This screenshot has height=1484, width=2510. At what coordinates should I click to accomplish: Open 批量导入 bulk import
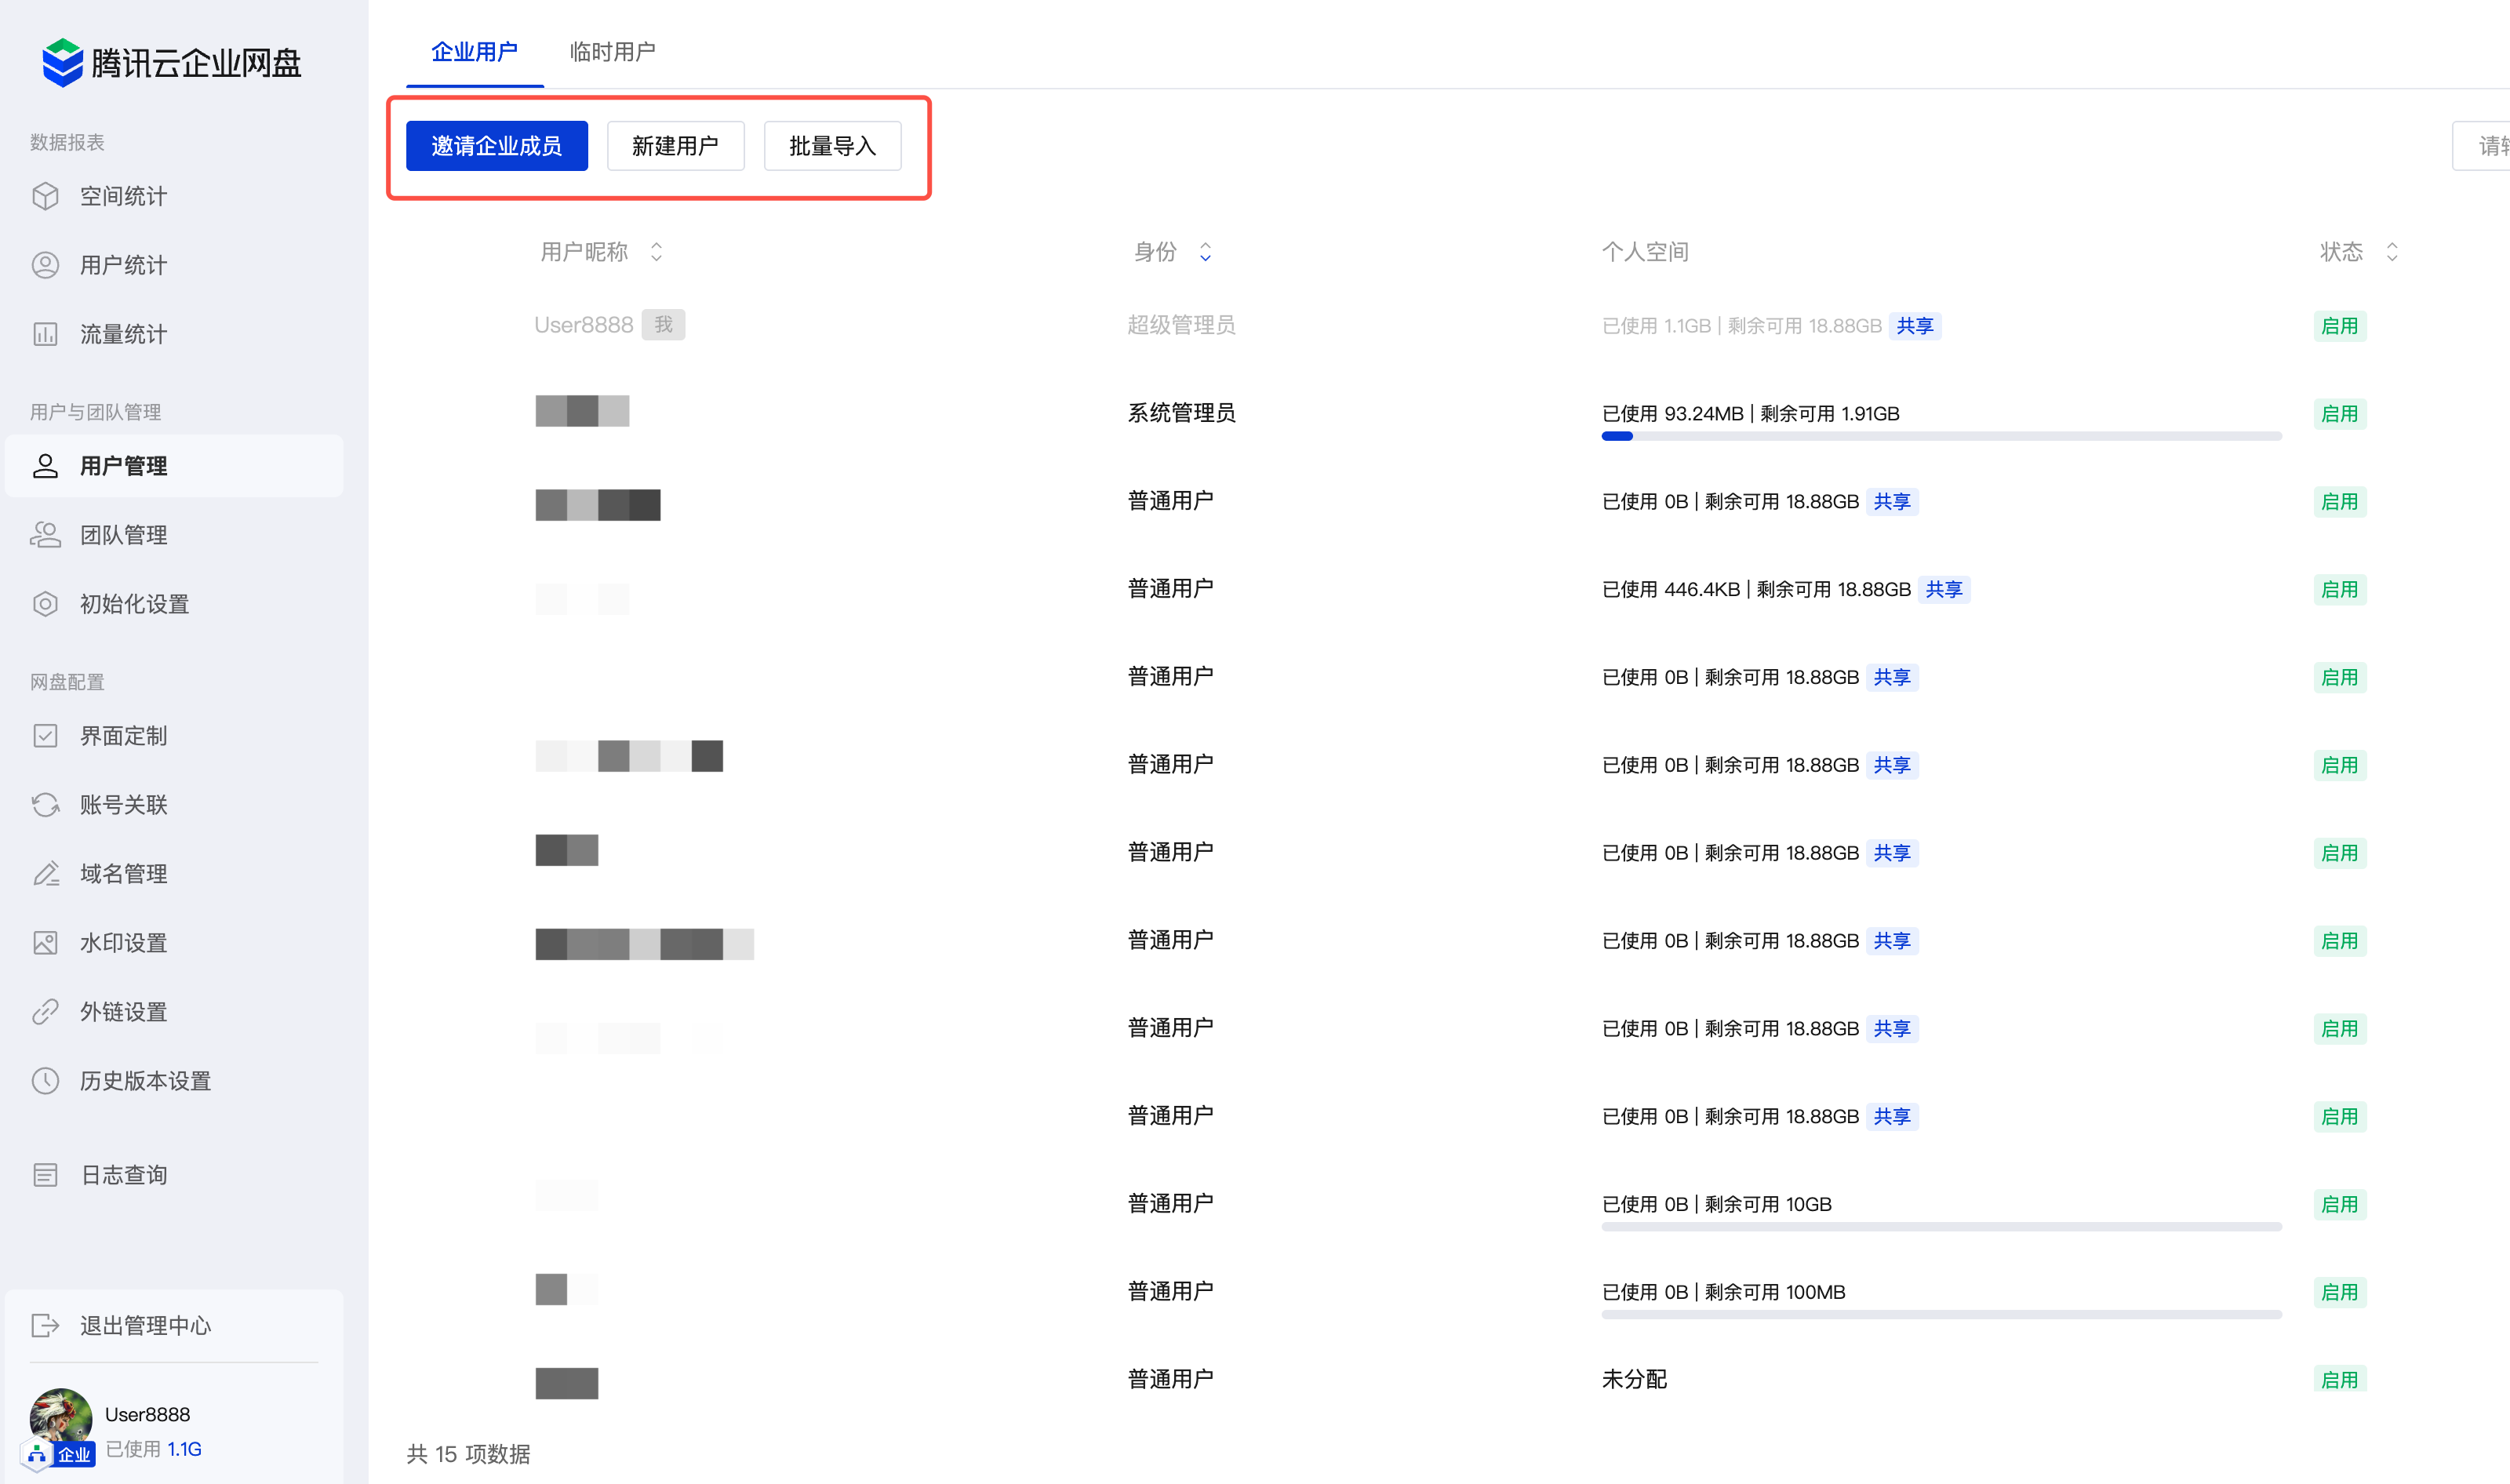pos(832,146)
